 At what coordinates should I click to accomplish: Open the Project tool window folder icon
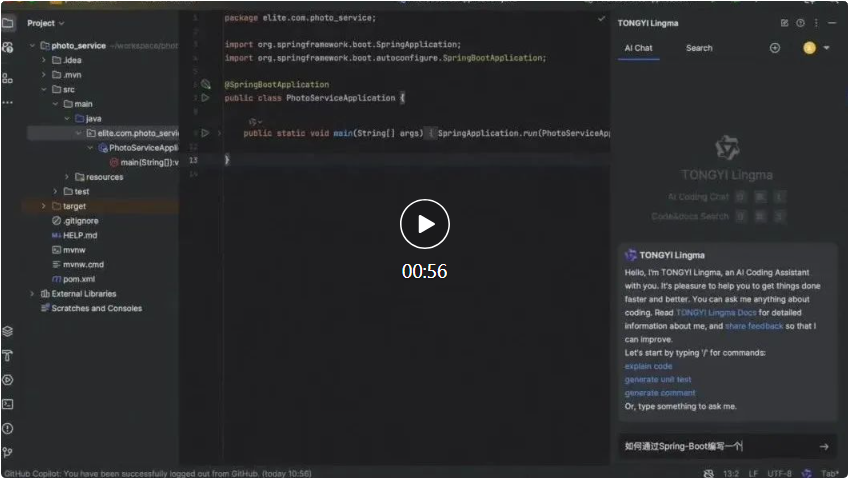point(8,23)
